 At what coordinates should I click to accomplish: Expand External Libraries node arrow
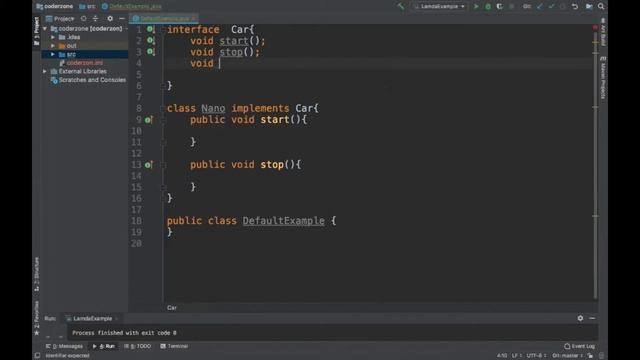(x=45, y=71)
